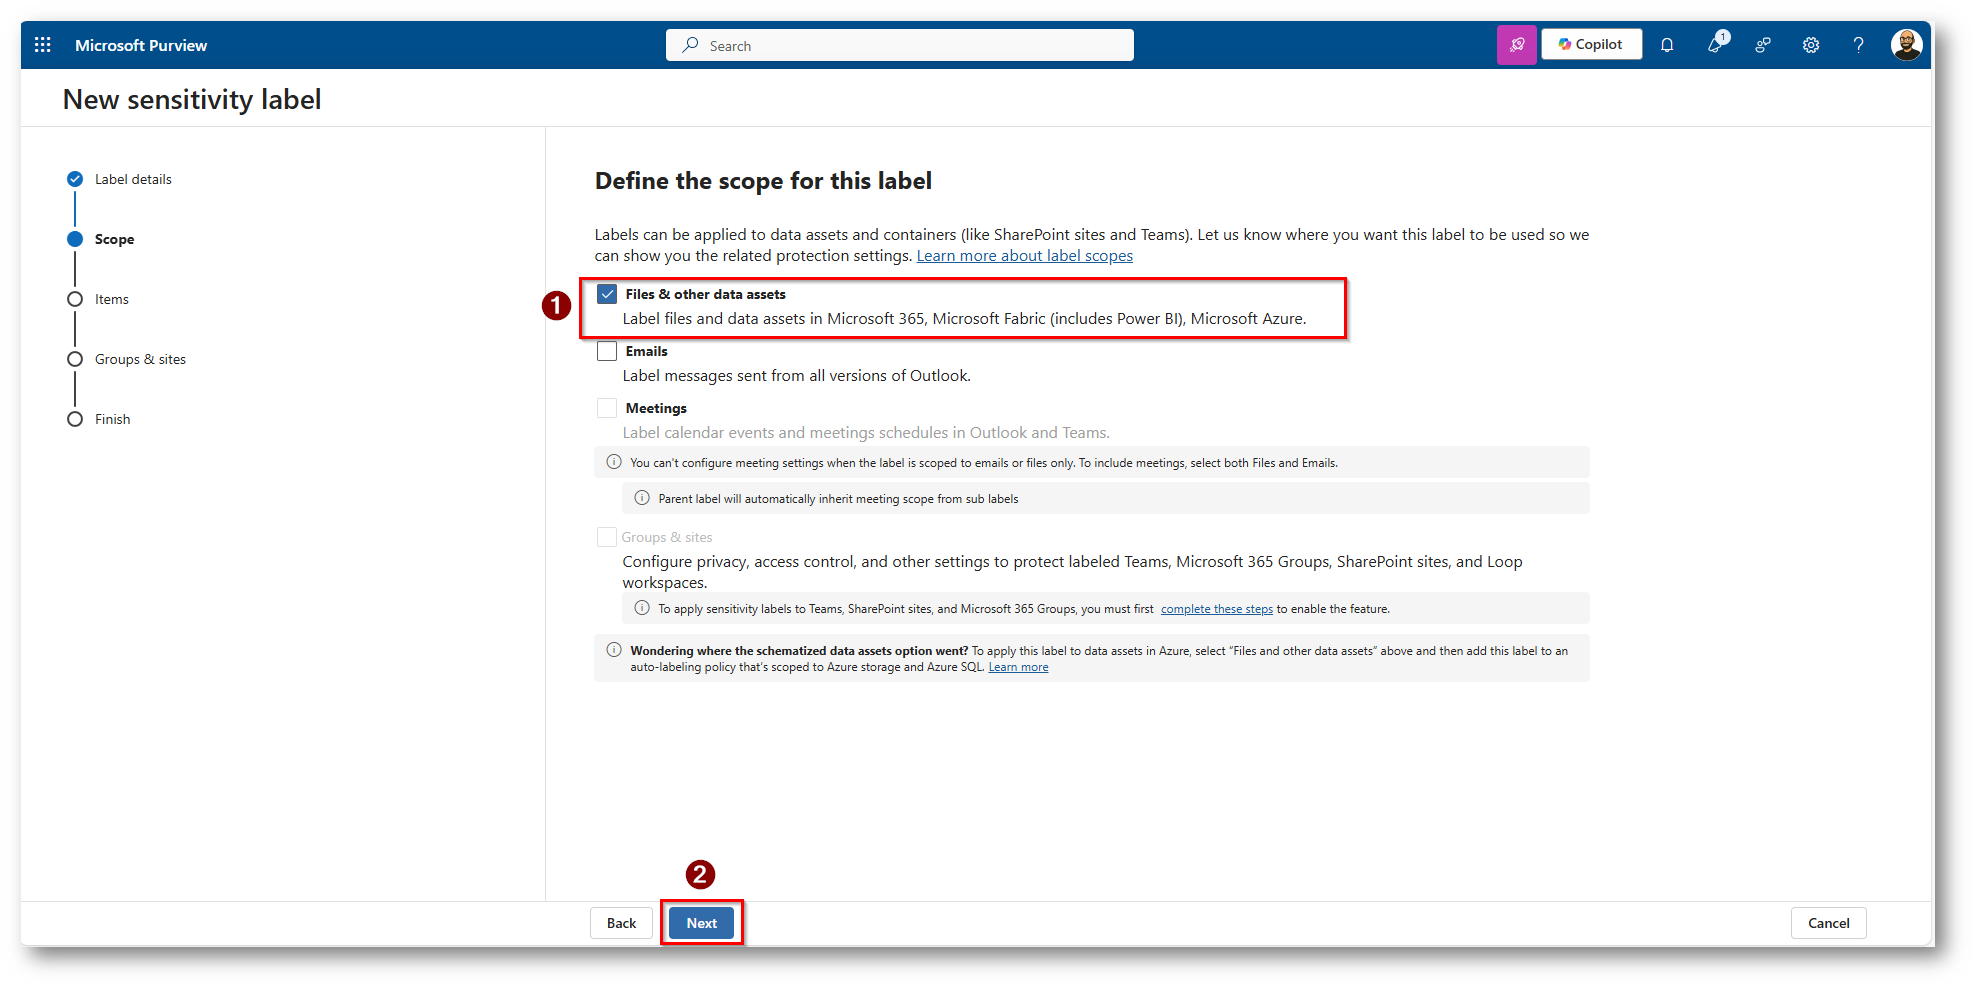This screenshot has width=1977, height=989.
Task: Click the Meetings label text
Action: (656, 408)
